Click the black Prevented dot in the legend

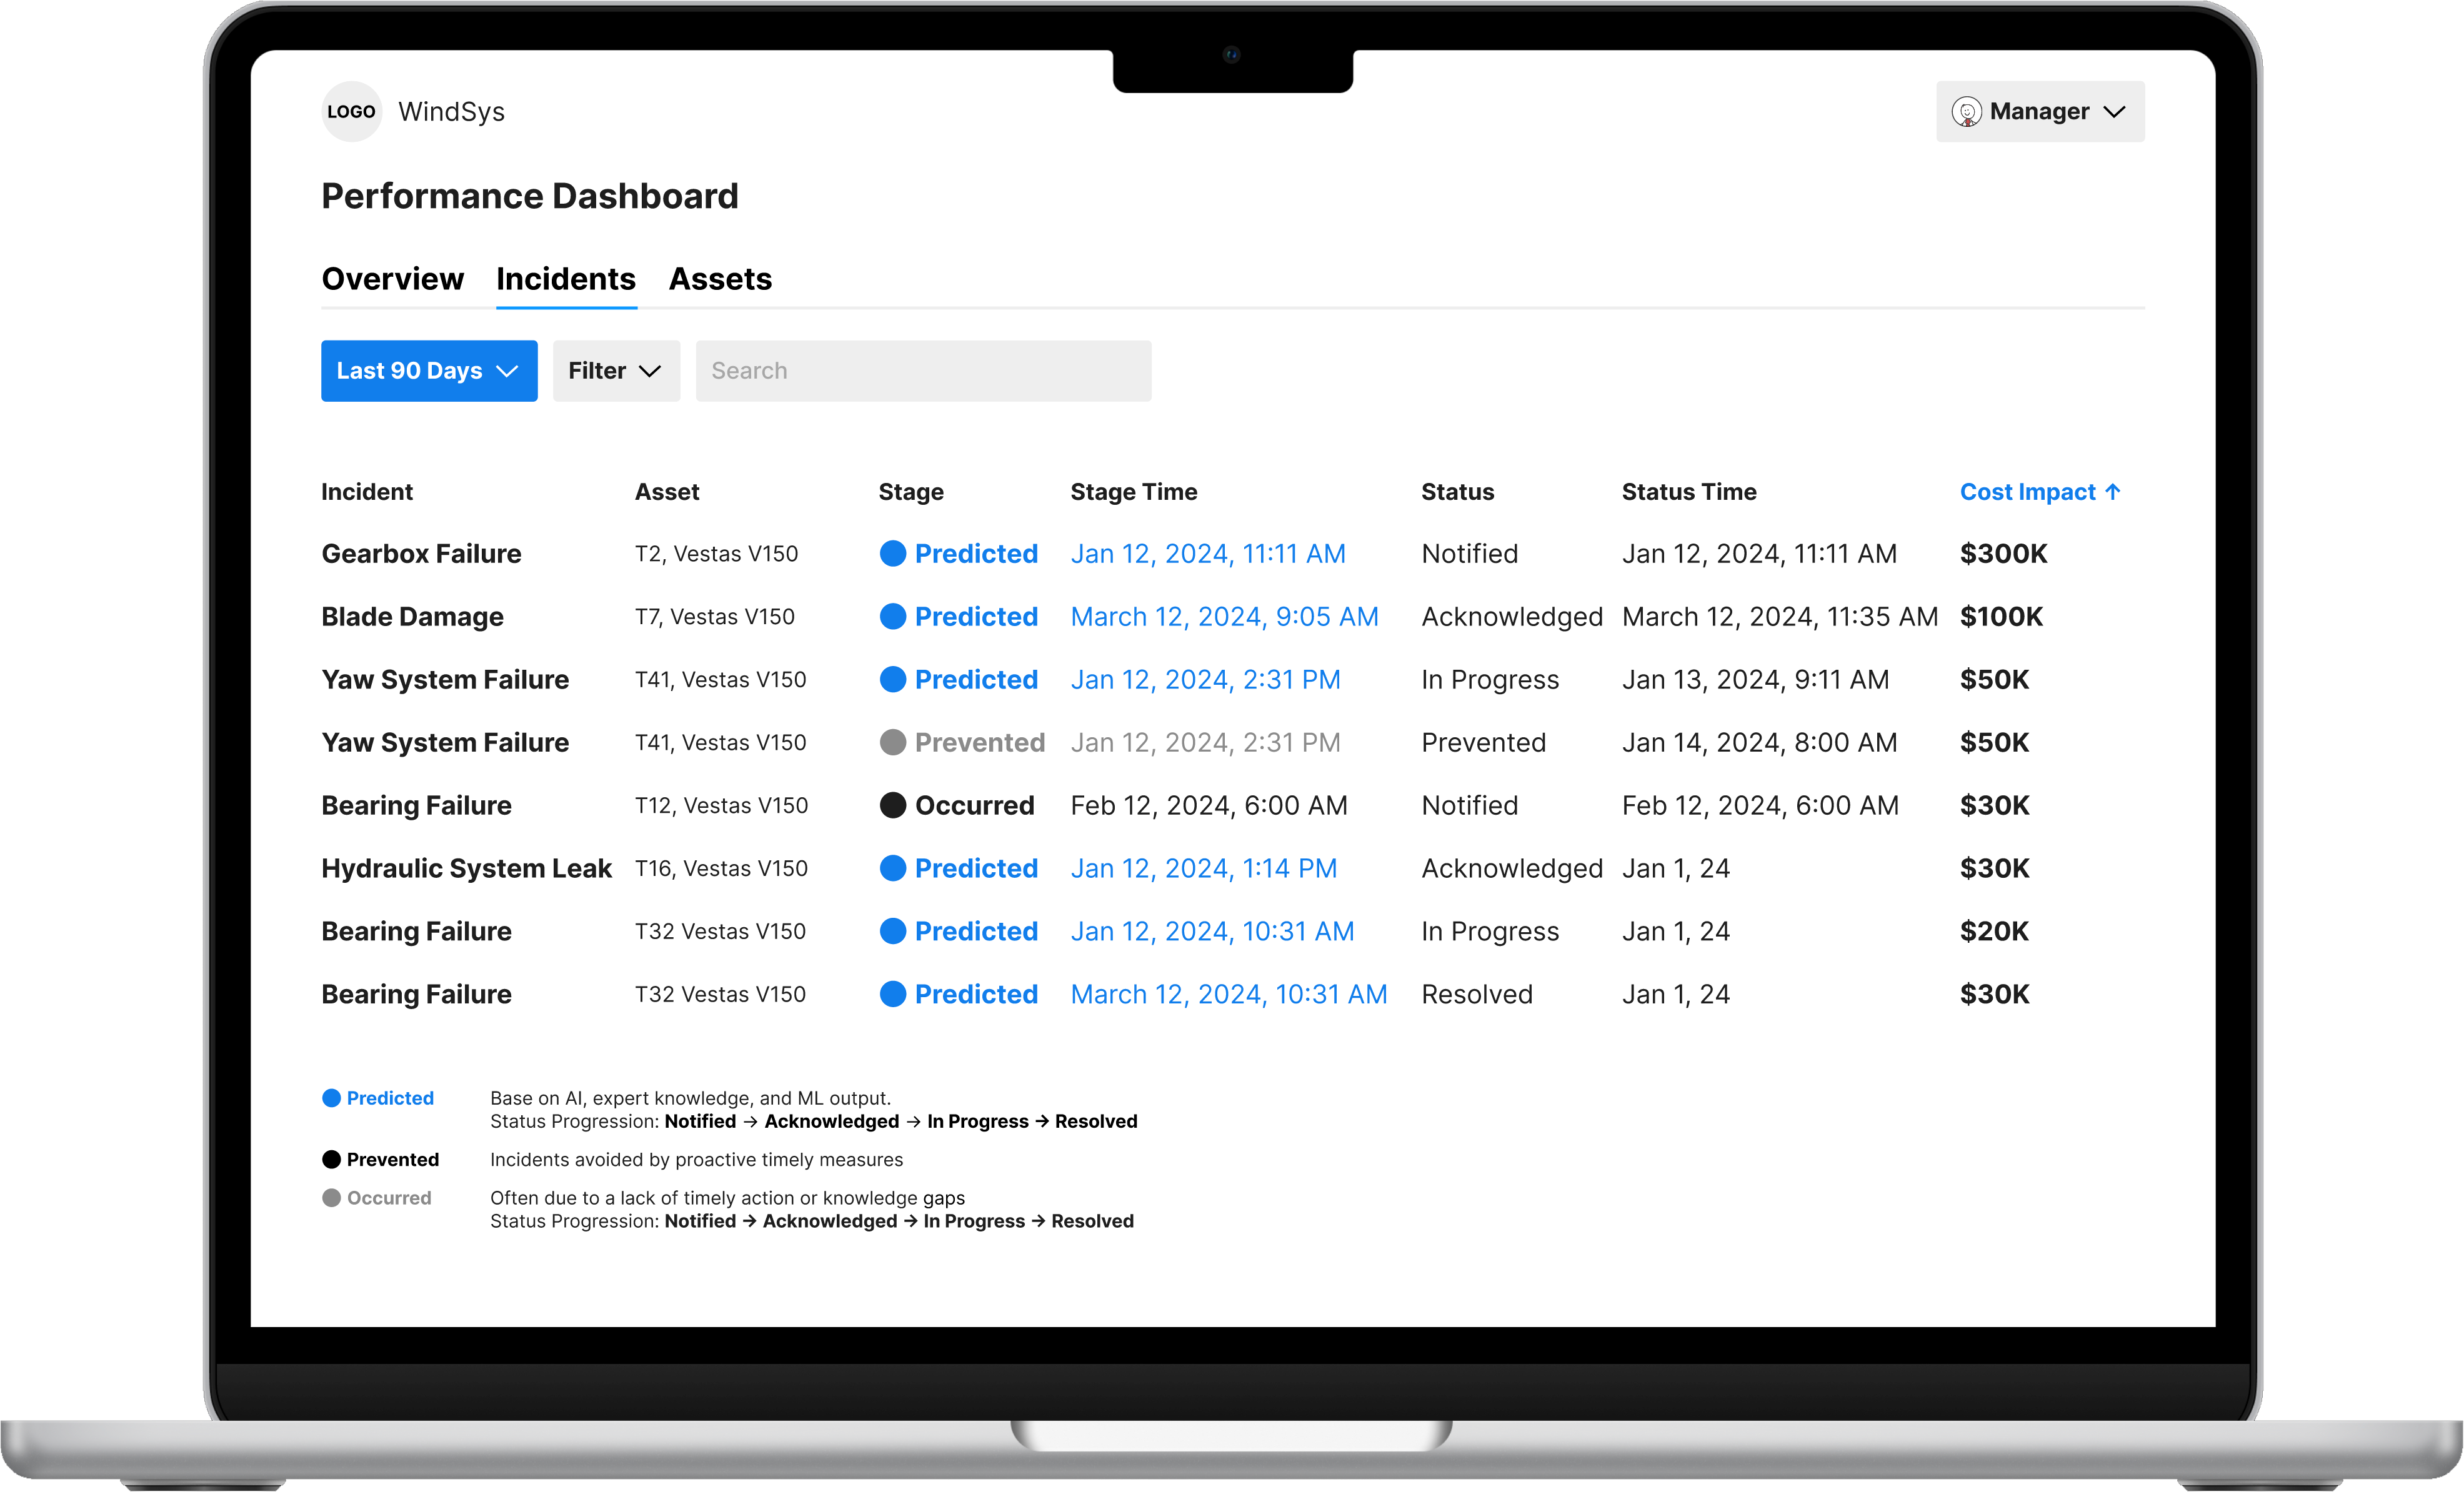[x=331, y=1159]
